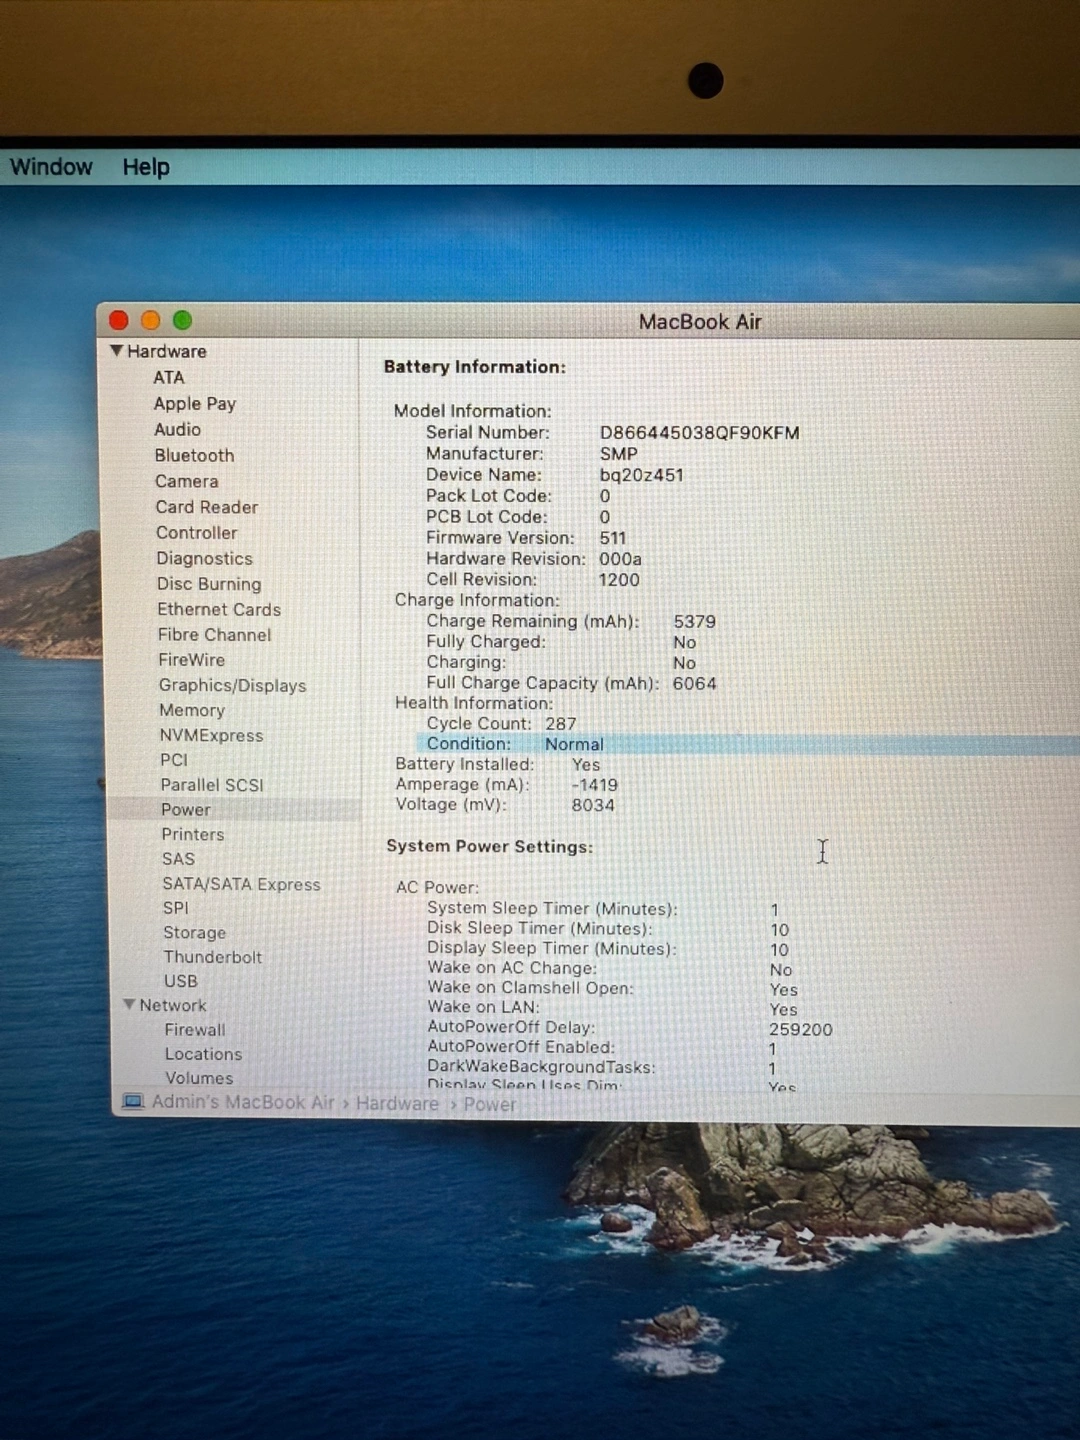Select ATA in the sidebar
1080x1440 pixels.
point(169,378)
